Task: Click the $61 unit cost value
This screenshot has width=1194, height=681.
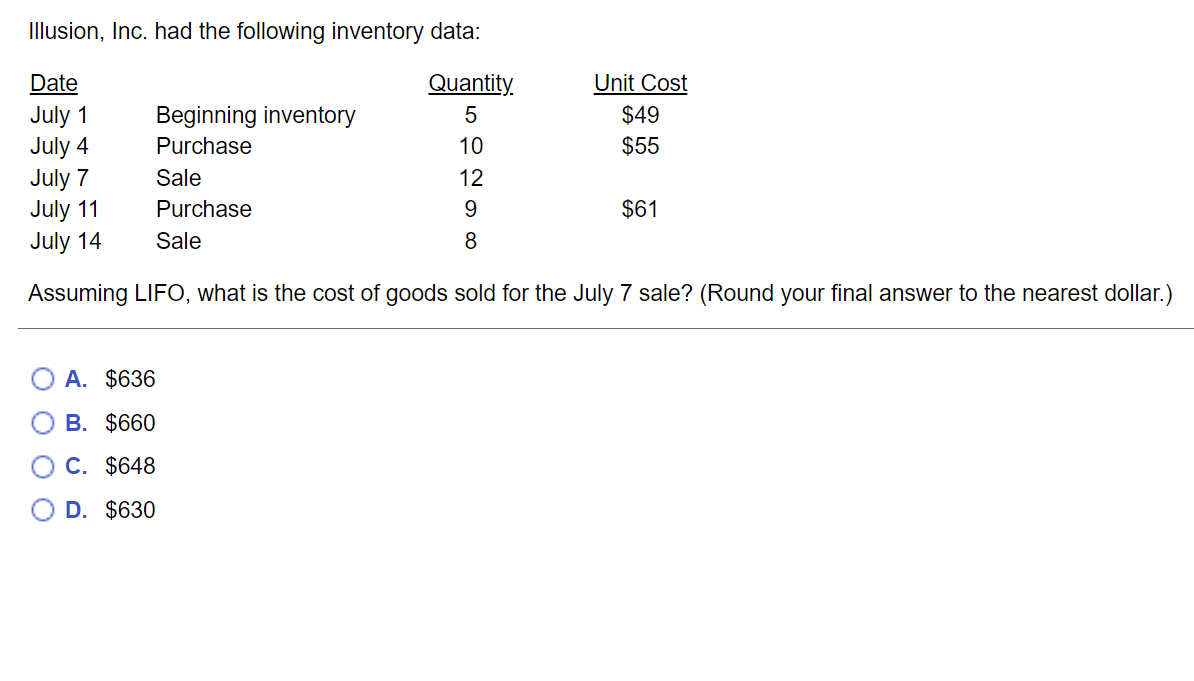Action: [638, 209]
